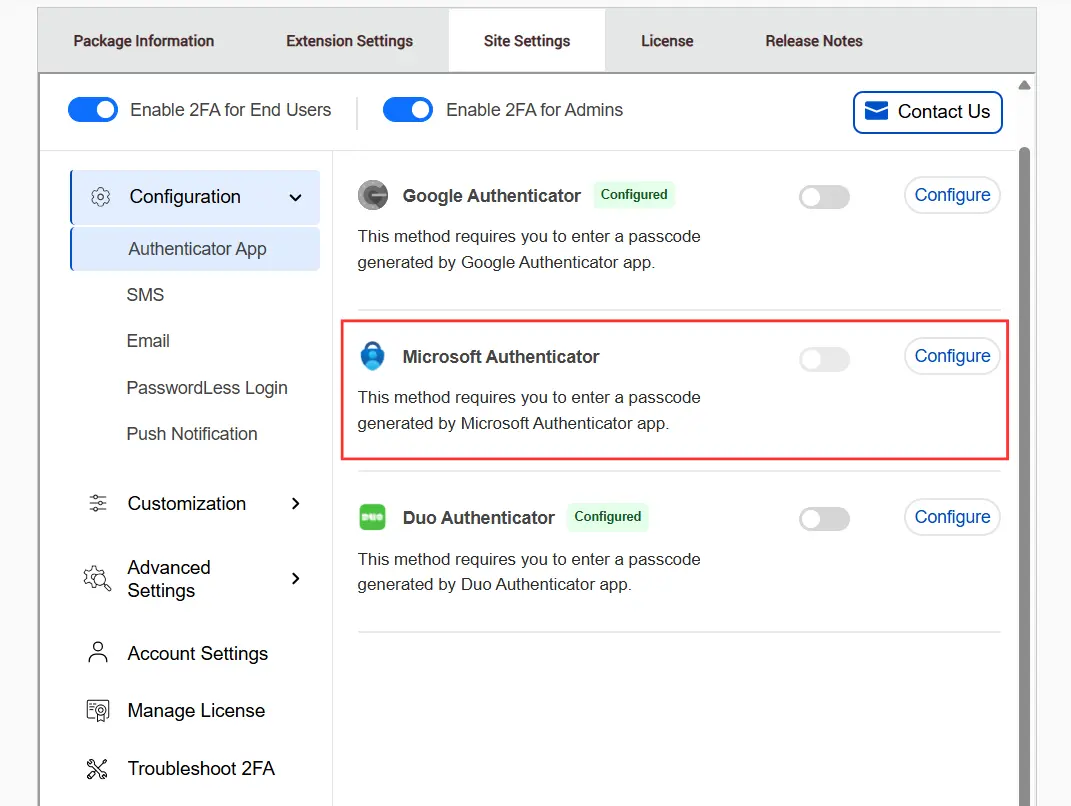The width and height of the screenshot is (1071, 806).
Task: Click Configure for Microsoft Authenticator
Action: coord(952,356)
